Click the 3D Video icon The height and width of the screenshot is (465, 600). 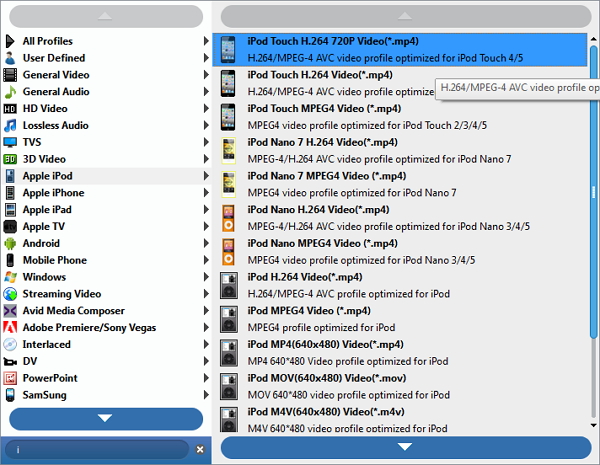[10, 159]
